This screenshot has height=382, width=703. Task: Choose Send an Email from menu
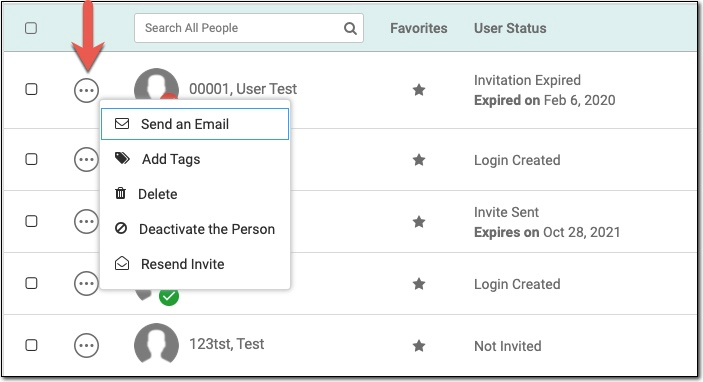[x=195, y=124]
